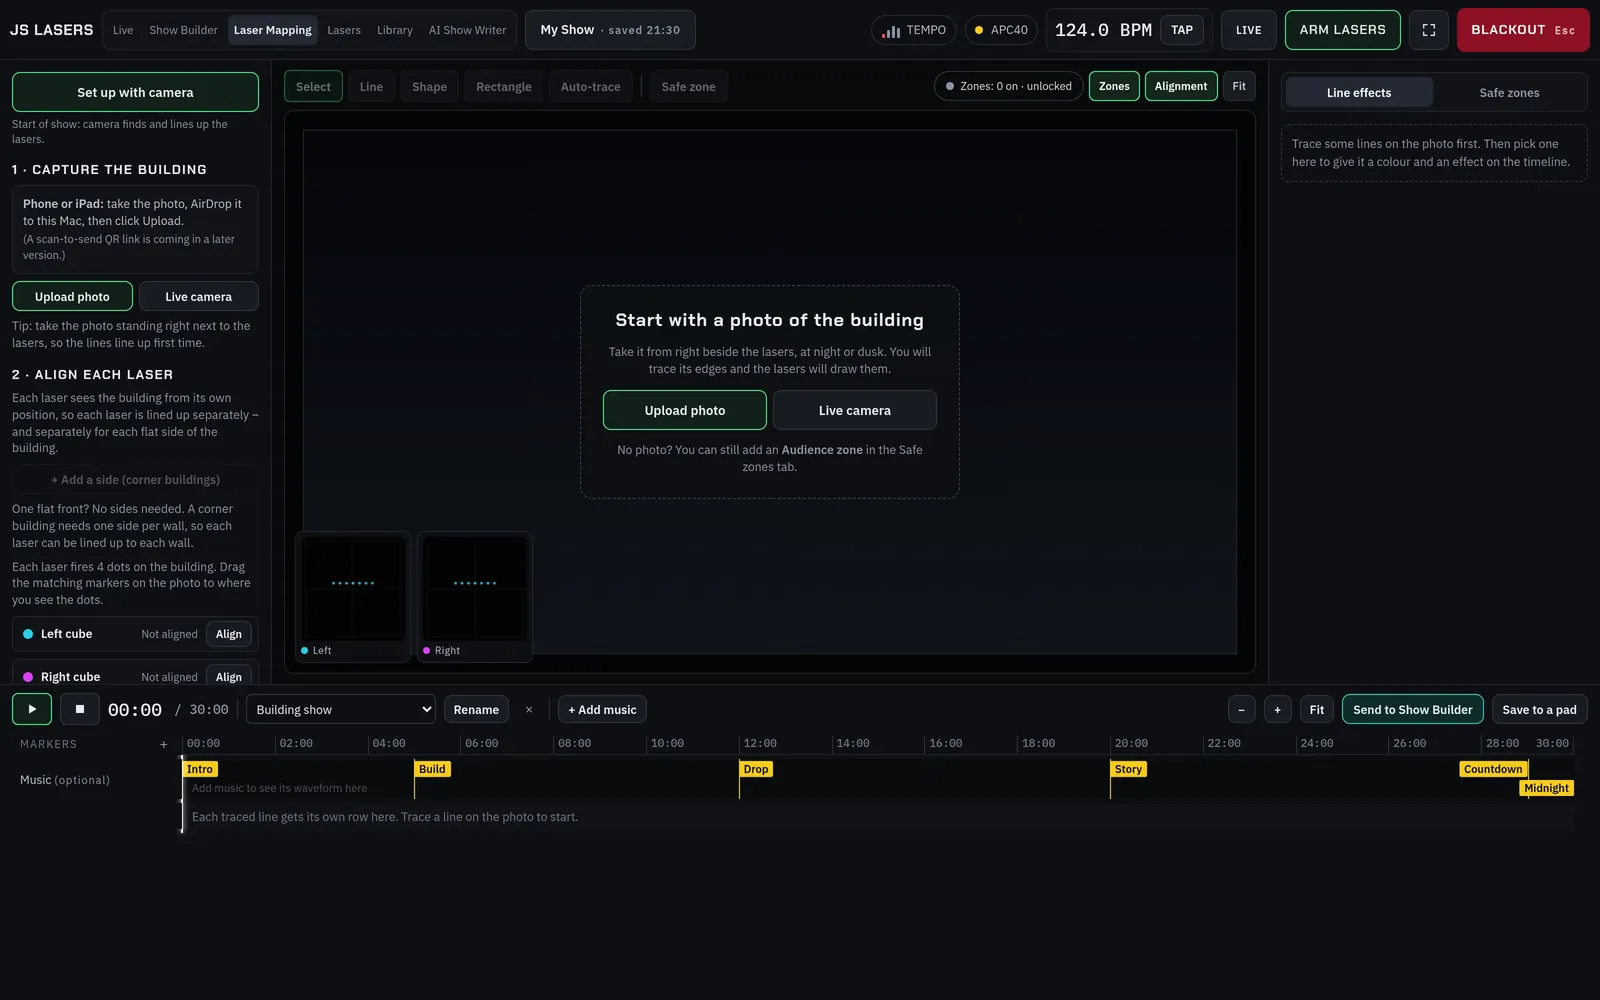Toggle the Alignment overlay
Viewport: 1600px width, 1000px height.
(1181, 86)
